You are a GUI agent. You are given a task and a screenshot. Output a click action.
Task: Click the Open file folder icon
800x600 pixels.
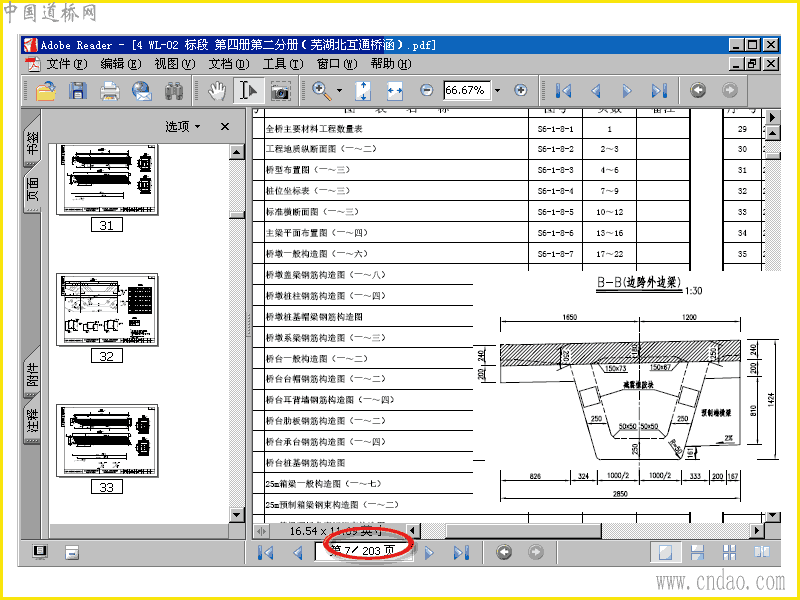point(46,91)
